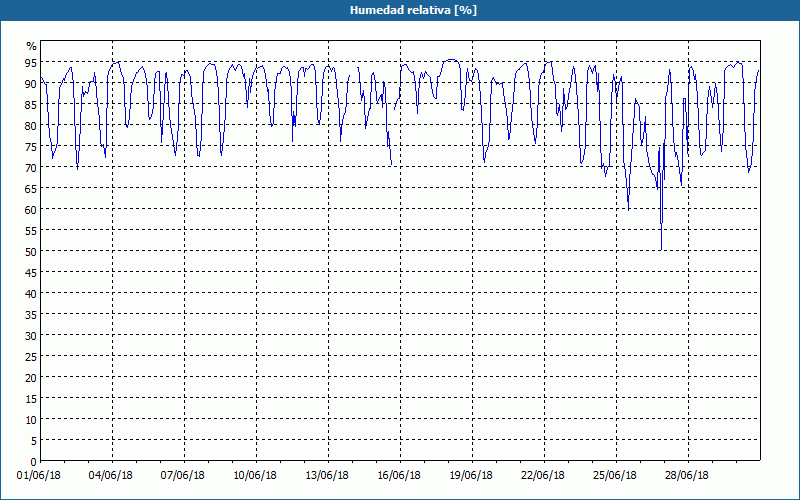Viewport: 800px width, 500px height.
Task: Select the 04/06/18 date label
Action: click(x=111, y=475)
